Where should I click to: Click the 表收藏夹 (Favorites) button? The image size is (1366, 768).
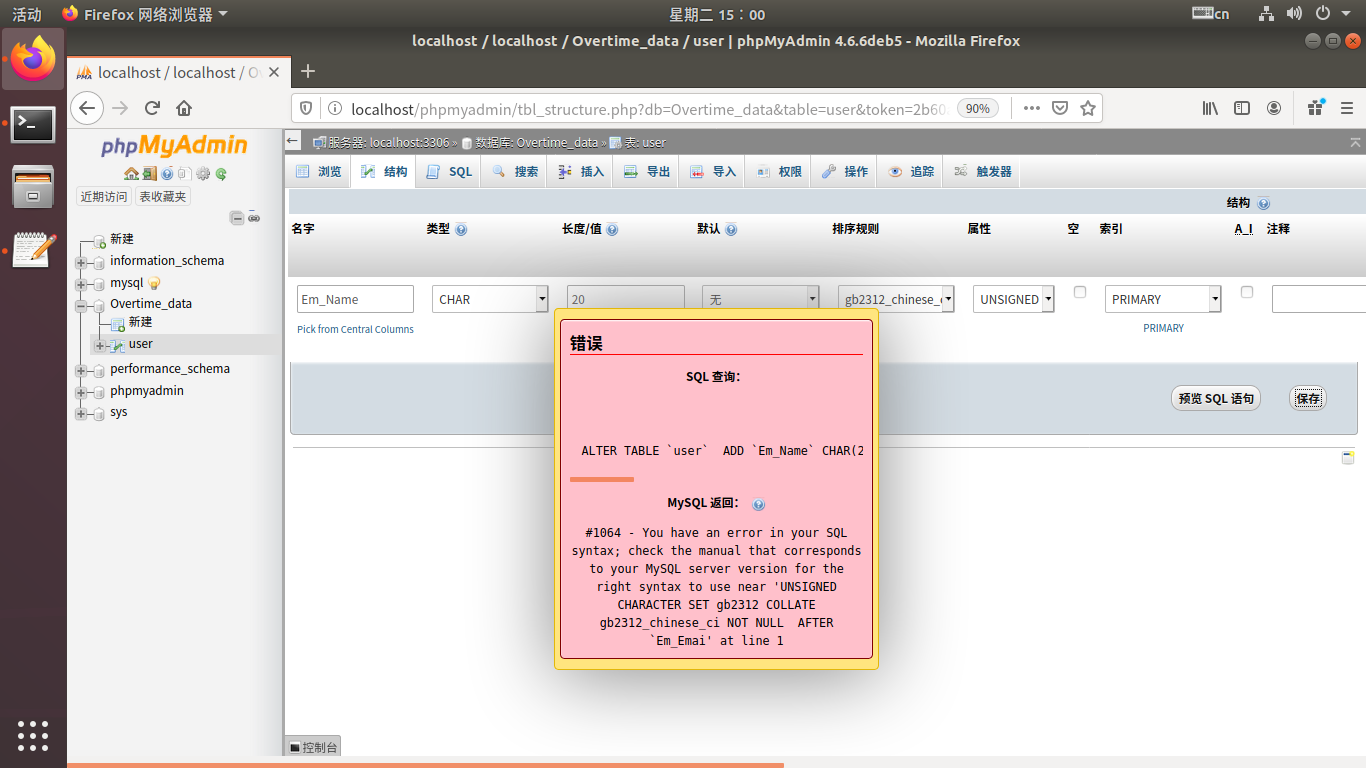tap(162, 197)
